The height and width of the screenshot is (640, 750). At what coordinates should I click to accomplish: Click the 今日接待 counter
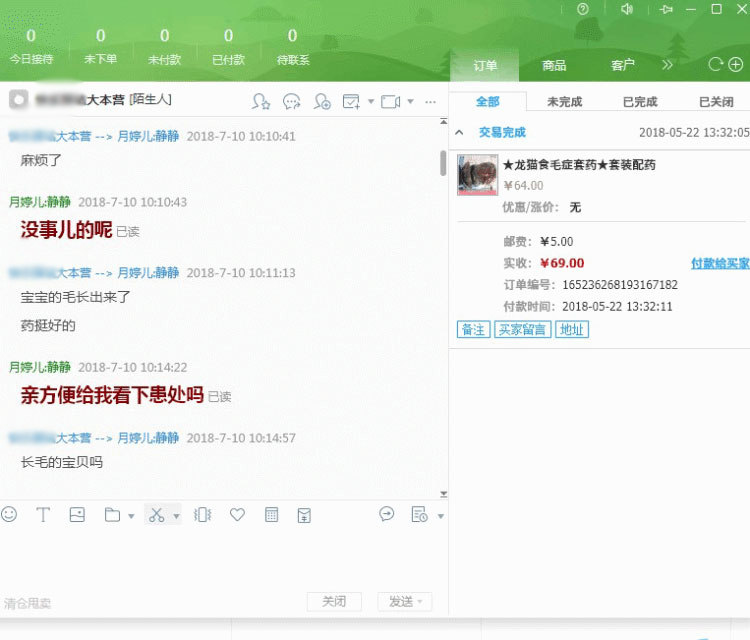point(31,47)
